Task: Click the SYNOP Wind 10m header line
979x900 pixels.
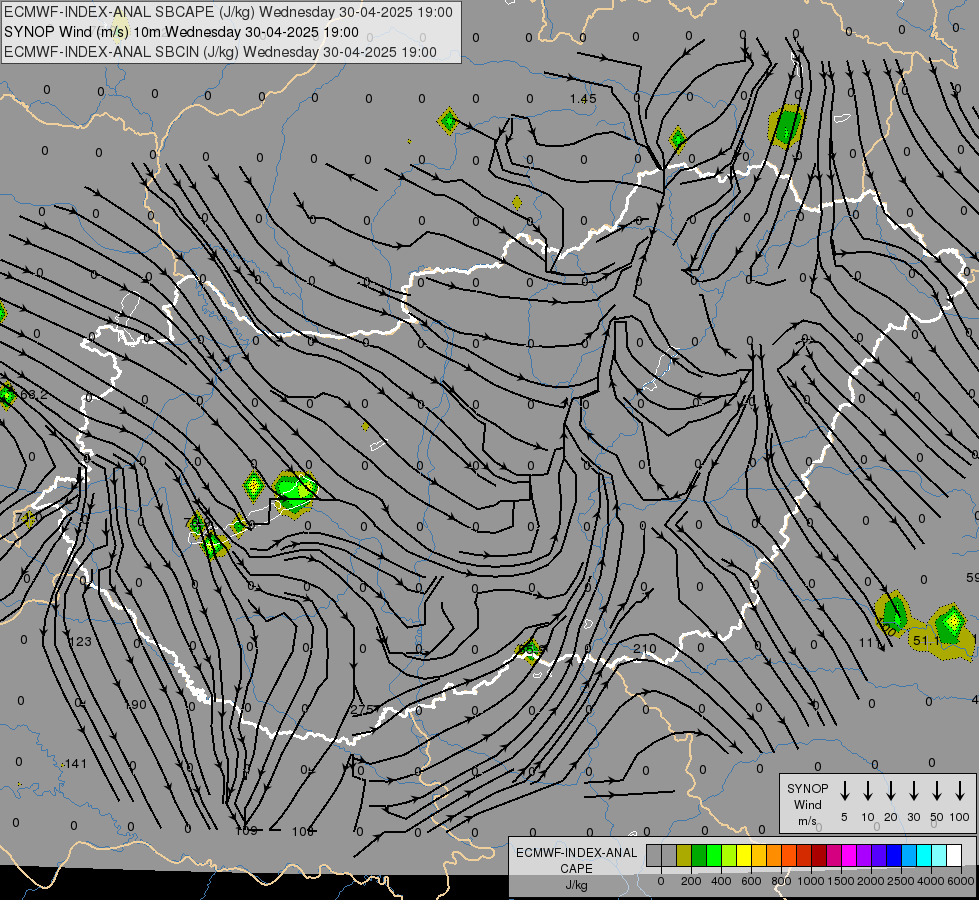Action: [x=181, y=32]
